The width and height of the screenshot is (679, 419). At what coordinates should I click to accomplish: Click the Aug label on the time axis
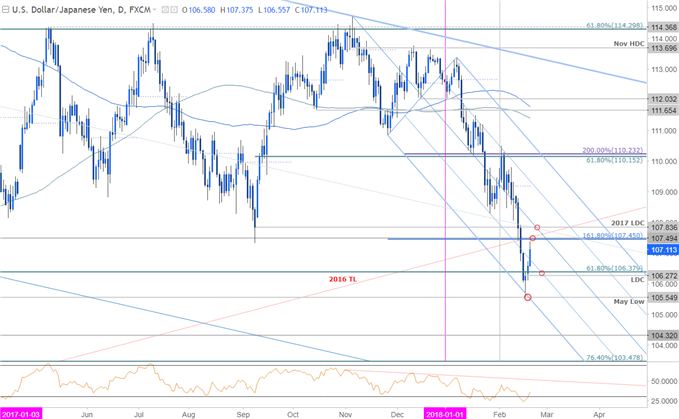pos(189,414)
